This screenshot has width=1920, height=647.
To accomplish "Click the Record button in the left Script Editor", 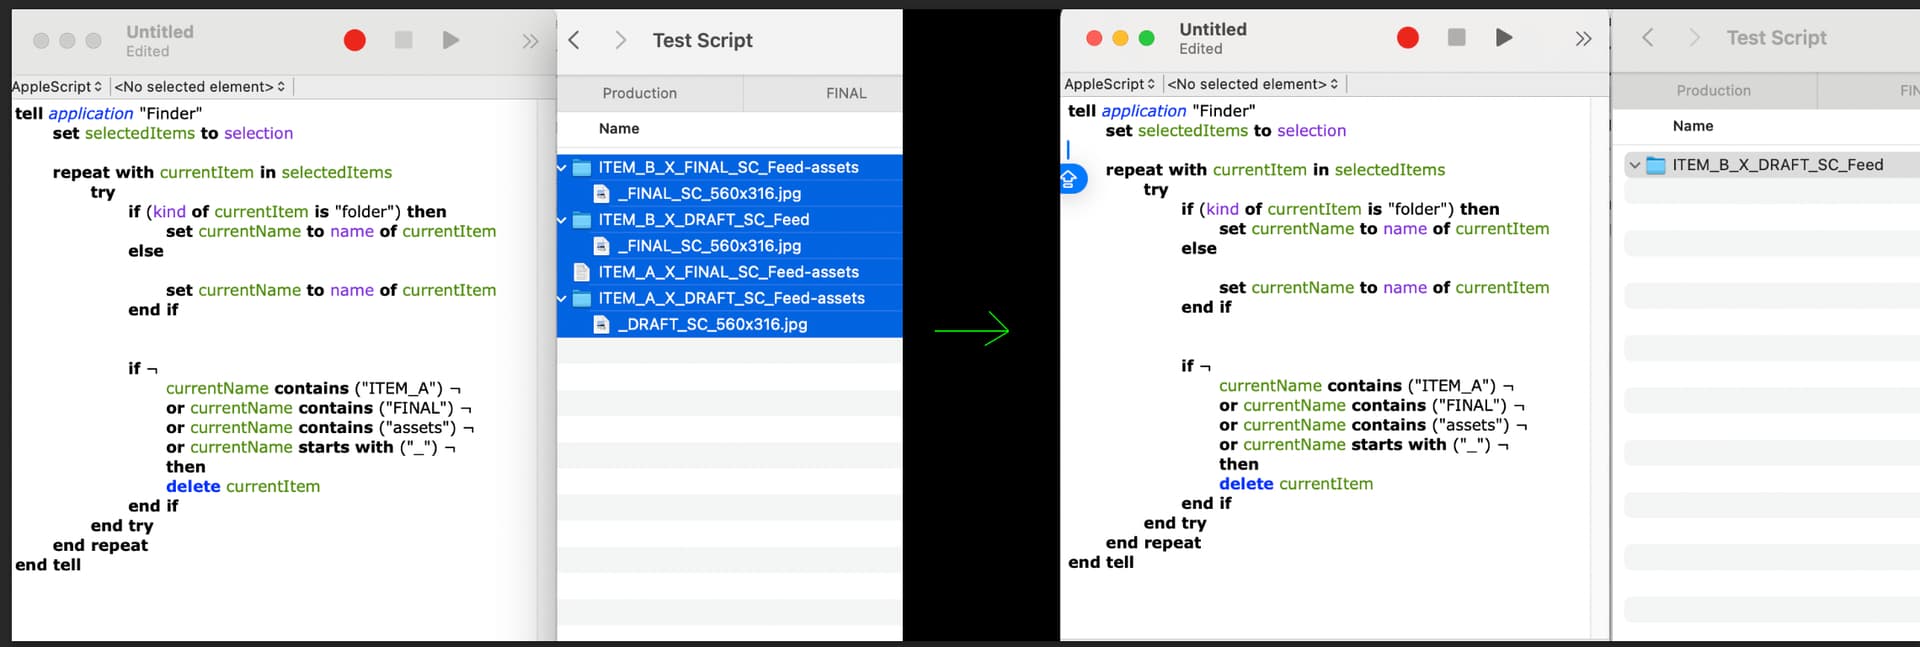I will click(x=354, y=40).
